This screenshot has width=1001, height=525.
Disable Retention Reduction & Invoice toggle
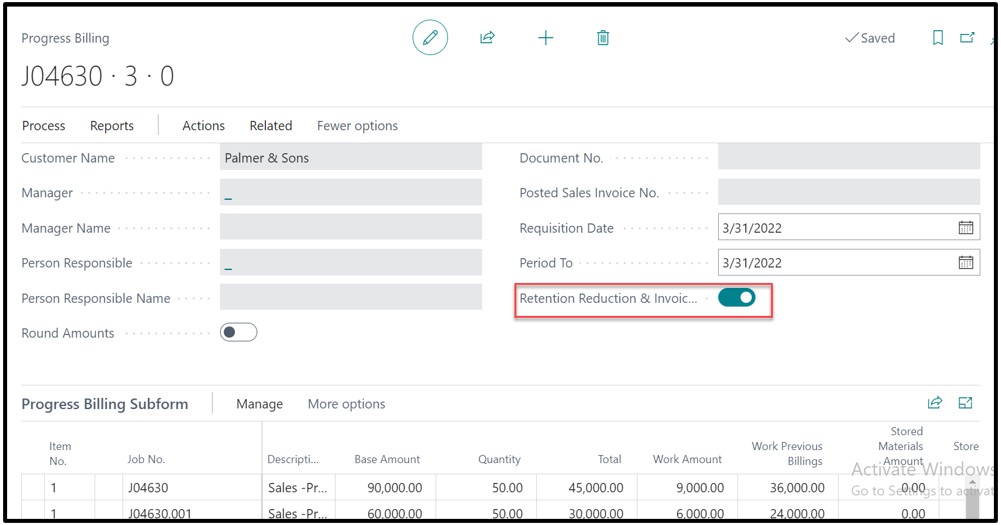click(x=737, y=298)
